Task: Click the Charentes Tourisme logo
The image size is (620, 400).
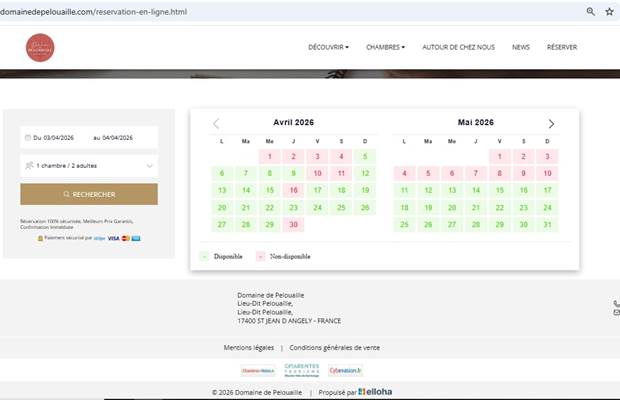Action: 301,369
